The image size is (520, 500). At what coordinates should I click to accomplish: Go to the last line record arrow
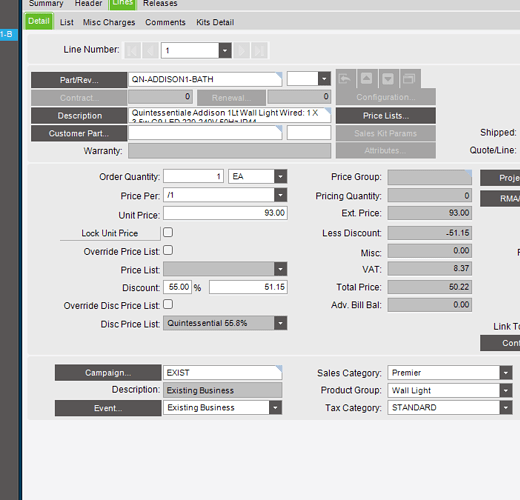click(x=259, y=51)
